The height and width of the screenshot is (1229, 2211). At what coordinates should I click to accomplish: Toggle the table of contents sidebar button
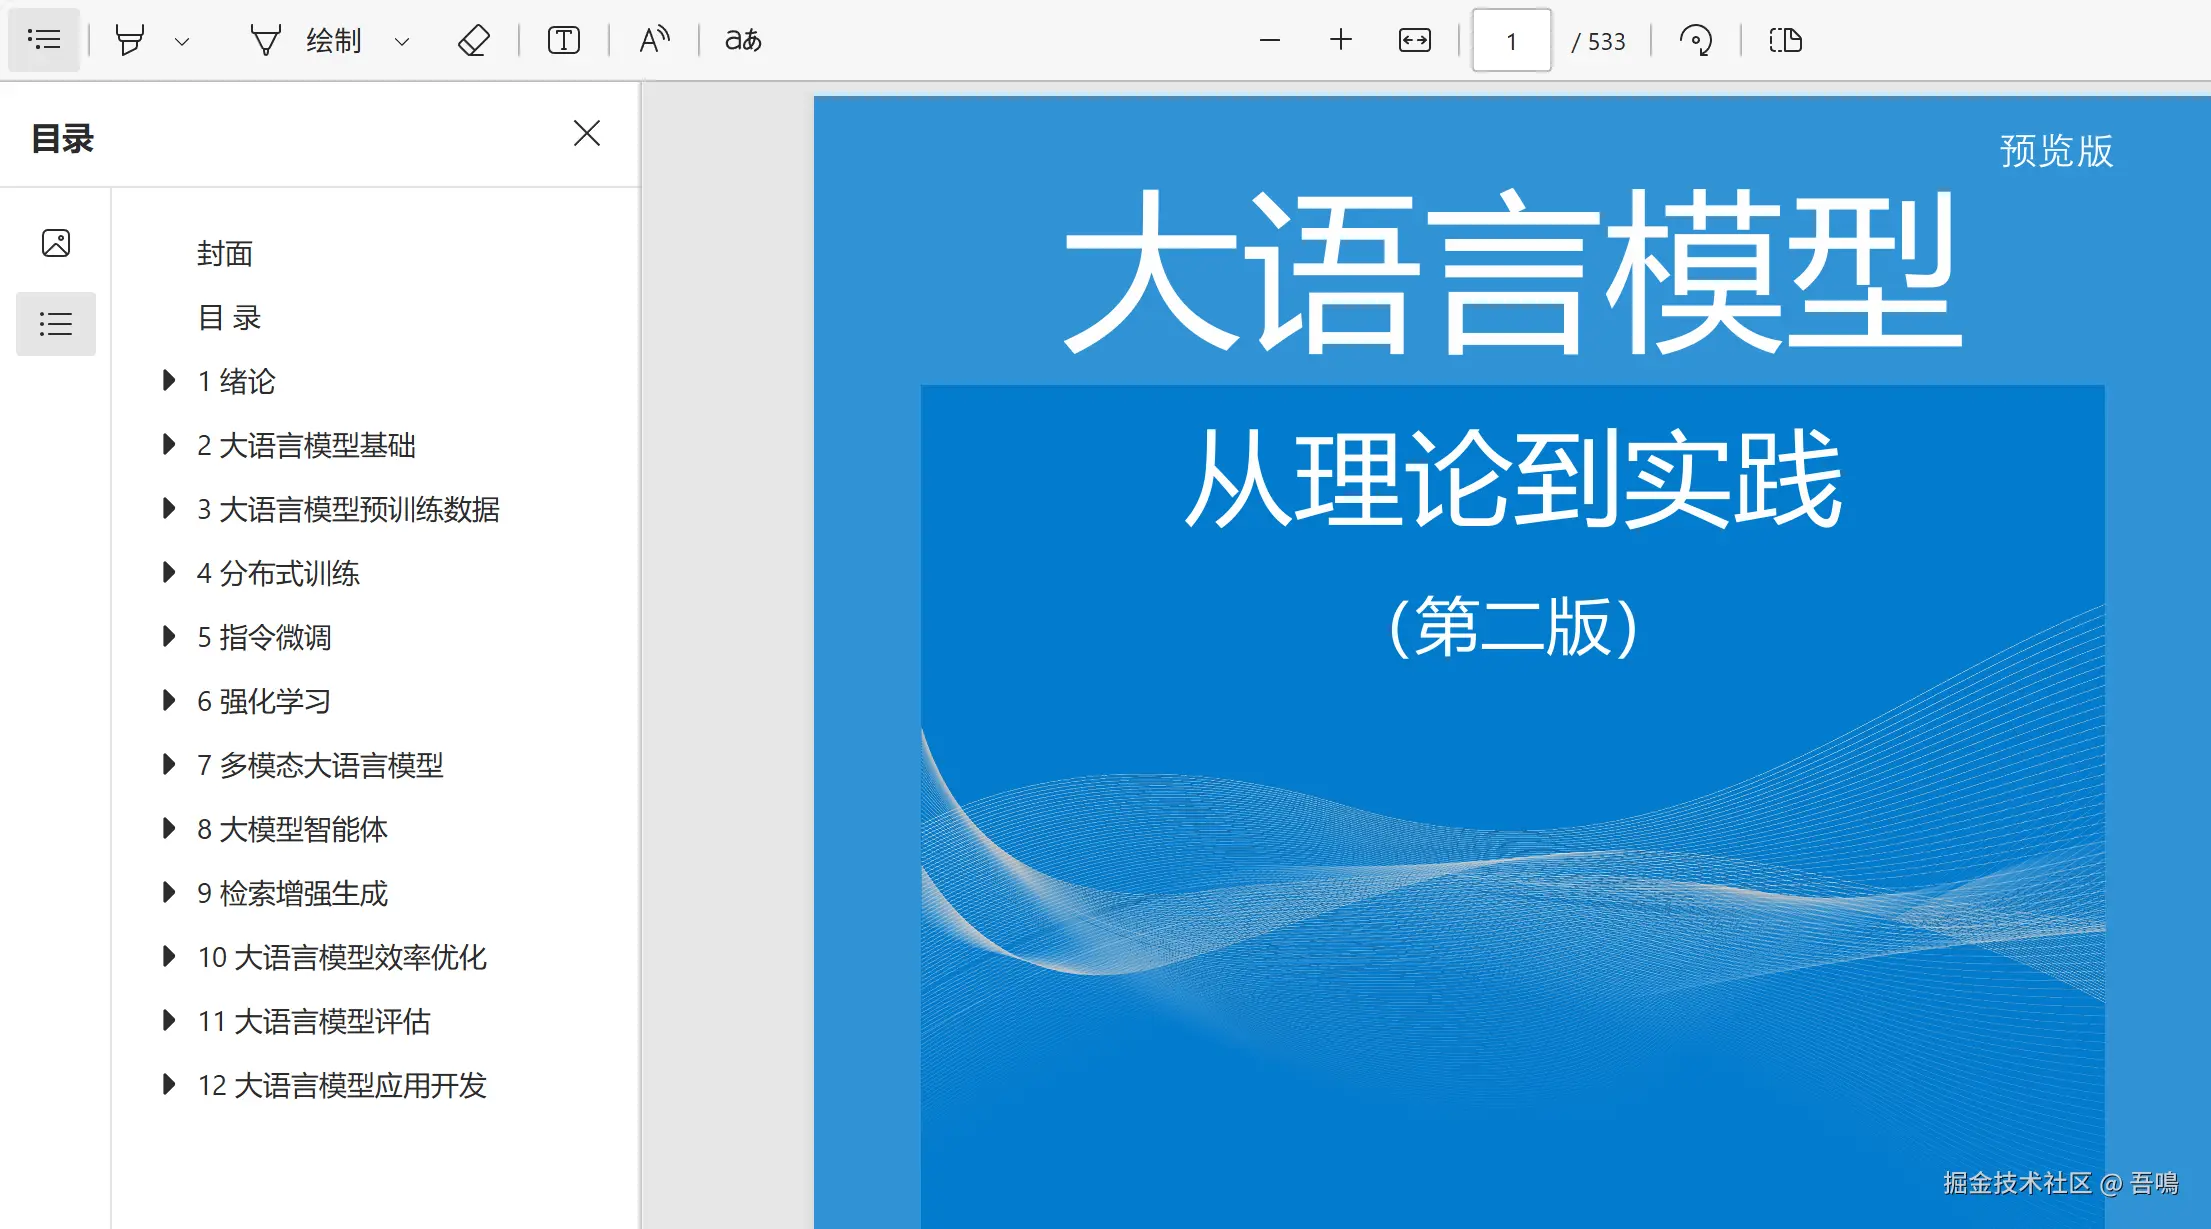click(44, 40)
